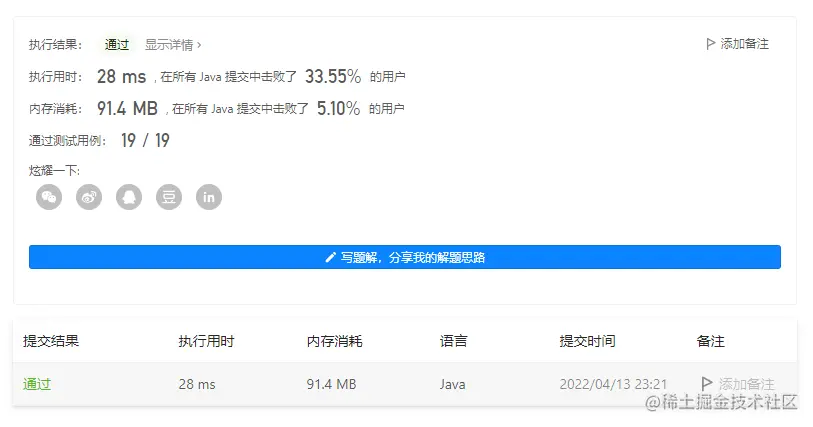Click the 提交时间 column header
Viewport: 813px width, 427px height.
(587, 341)
